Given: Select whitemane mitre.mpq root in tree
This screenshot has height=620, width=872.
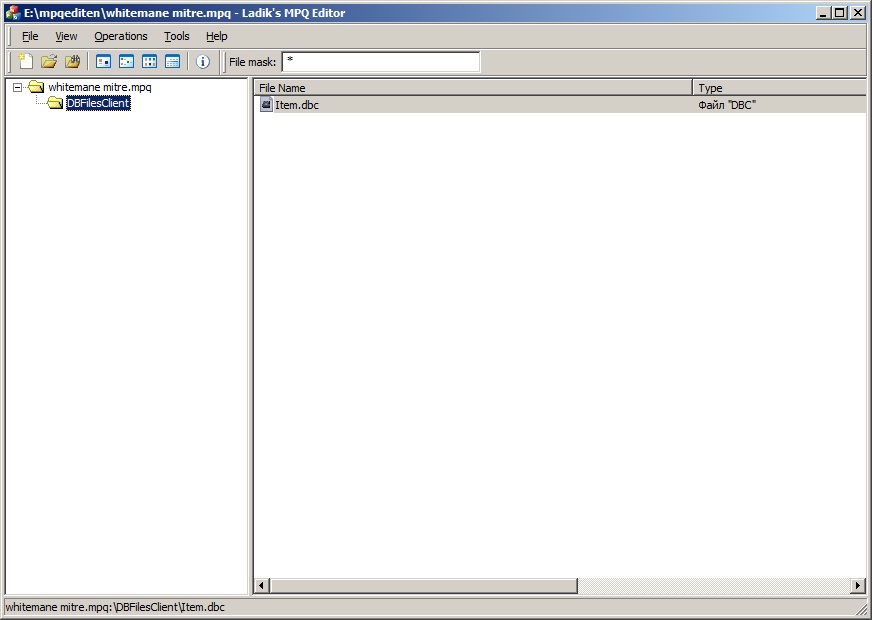Looking at the screenshot, I should [x=99, y=88].
